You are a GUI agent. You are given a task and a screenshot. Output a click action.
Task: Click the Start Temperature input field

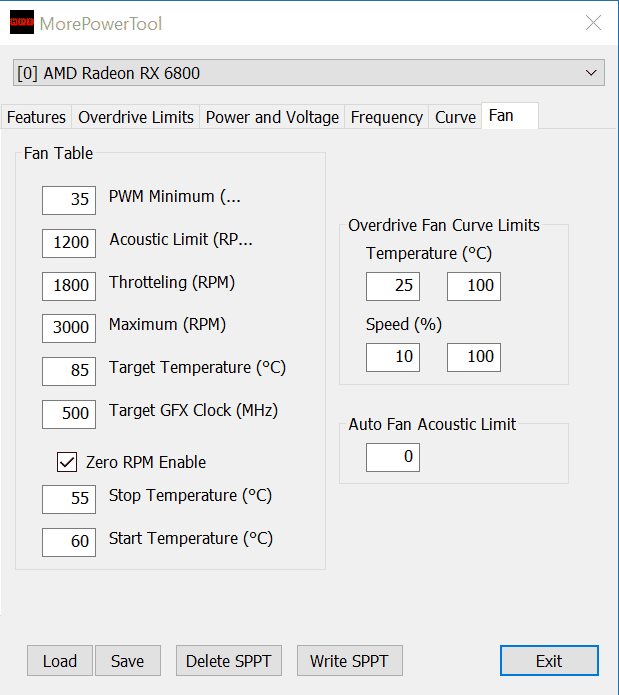click(x=69, y=542)
